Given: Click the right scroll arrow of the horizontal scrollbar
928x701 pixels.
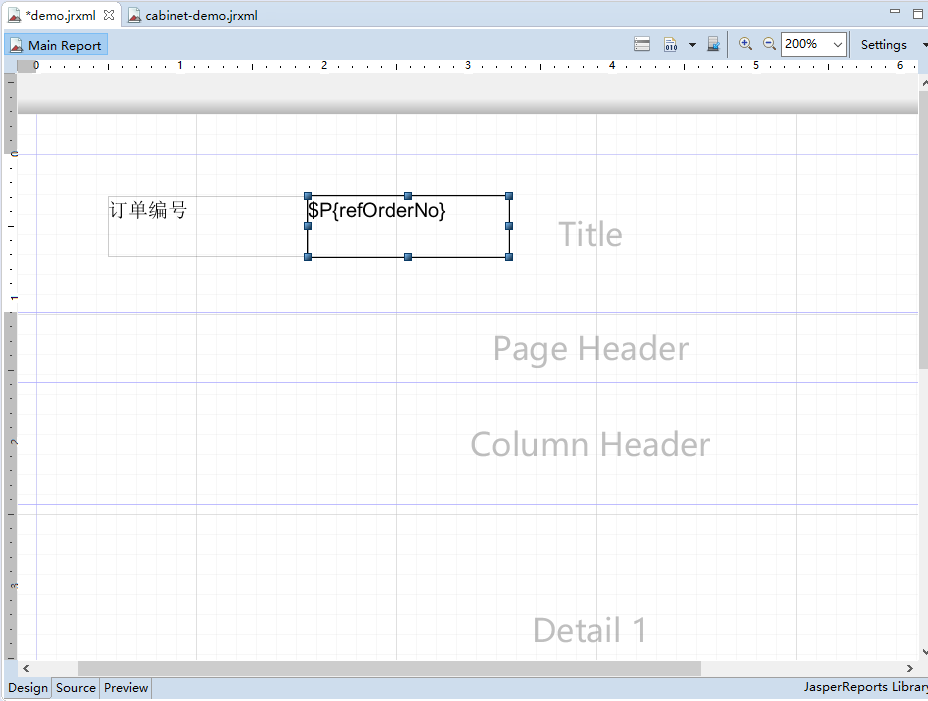Looking at the screenshot, I should (910, 668).
